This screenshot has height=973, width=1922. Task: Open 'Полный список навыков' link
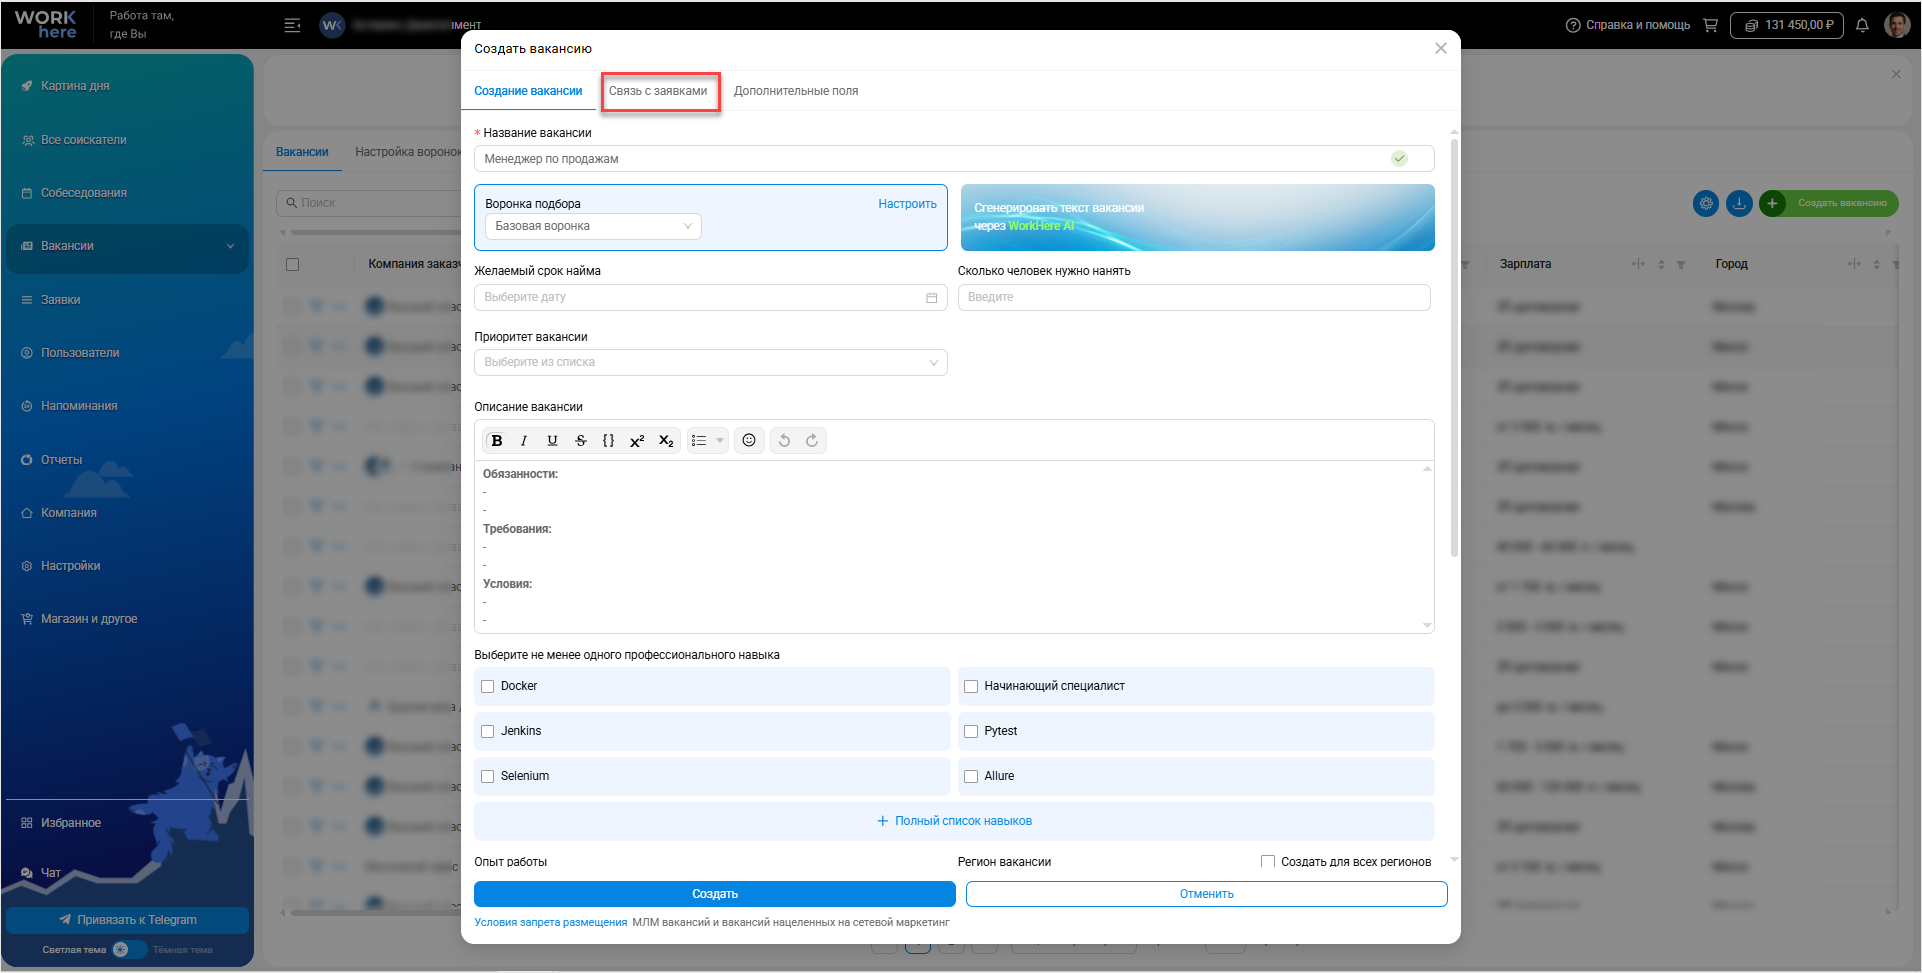point(954,822)
